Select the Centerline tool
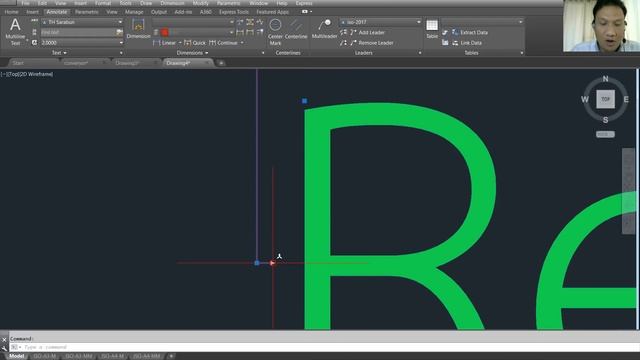The width and height of the screenshot is (640, 360). [x=296, y=29]
